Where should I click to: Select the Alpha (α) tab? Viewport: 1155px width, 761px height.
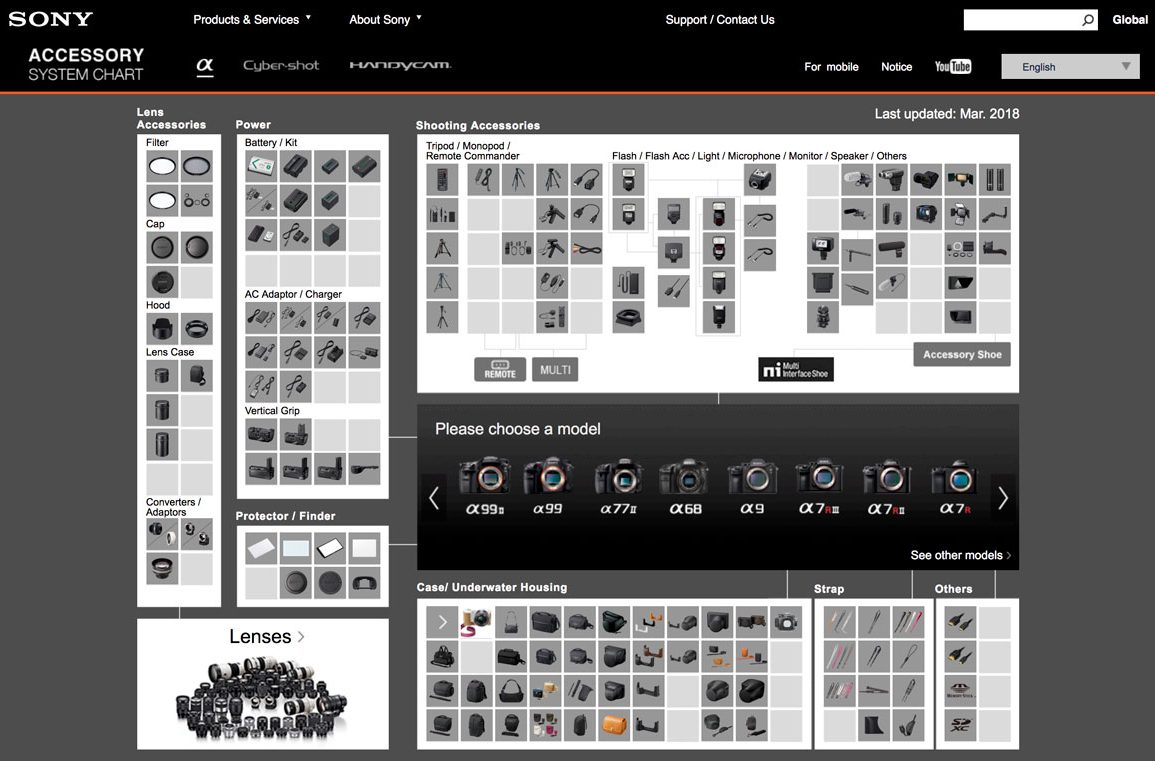click(205, 66)
